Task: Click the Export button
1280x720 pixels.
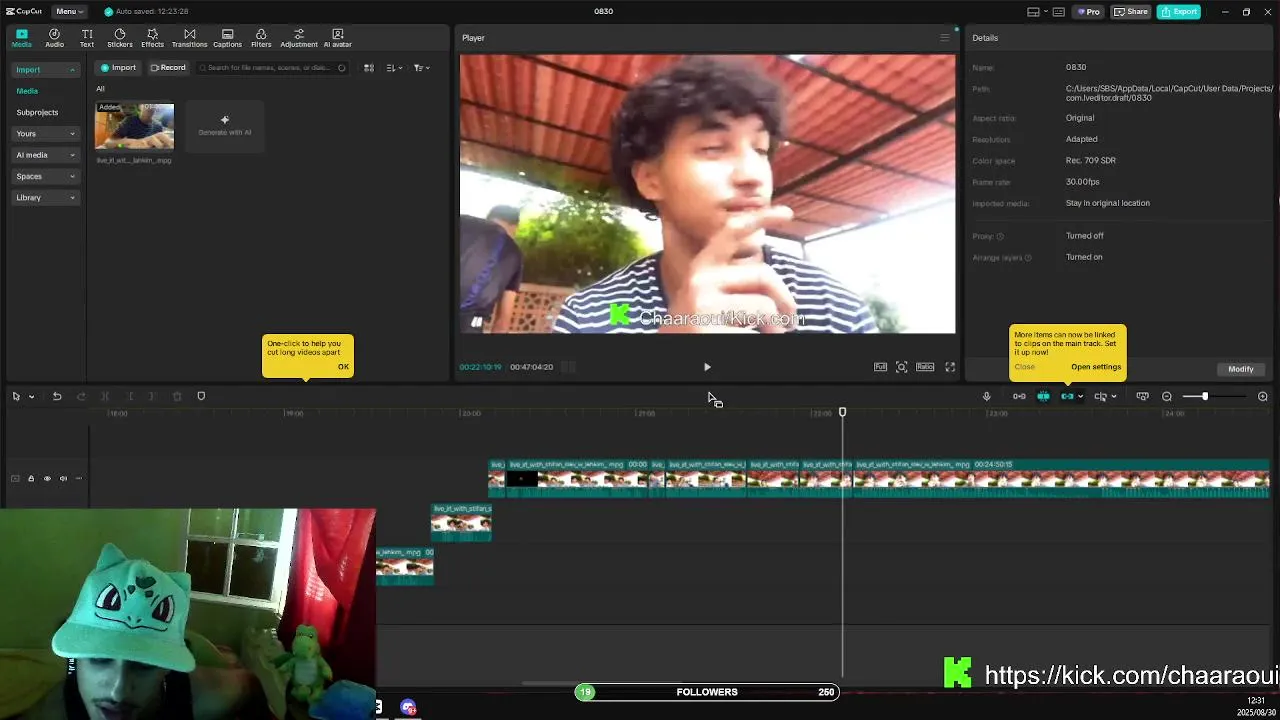Action: point(1179,12)
